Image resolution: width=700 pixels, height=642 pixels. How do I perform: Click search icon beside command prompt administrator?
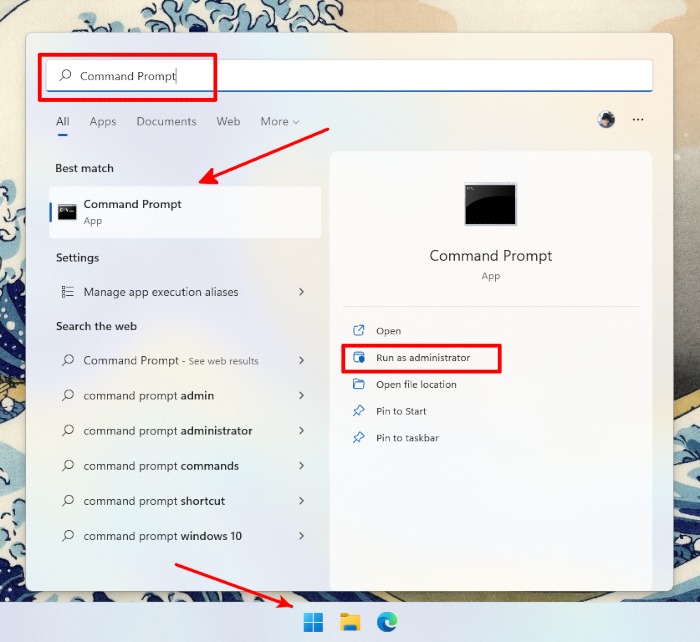pyautogui.click(x=68, y=430)
